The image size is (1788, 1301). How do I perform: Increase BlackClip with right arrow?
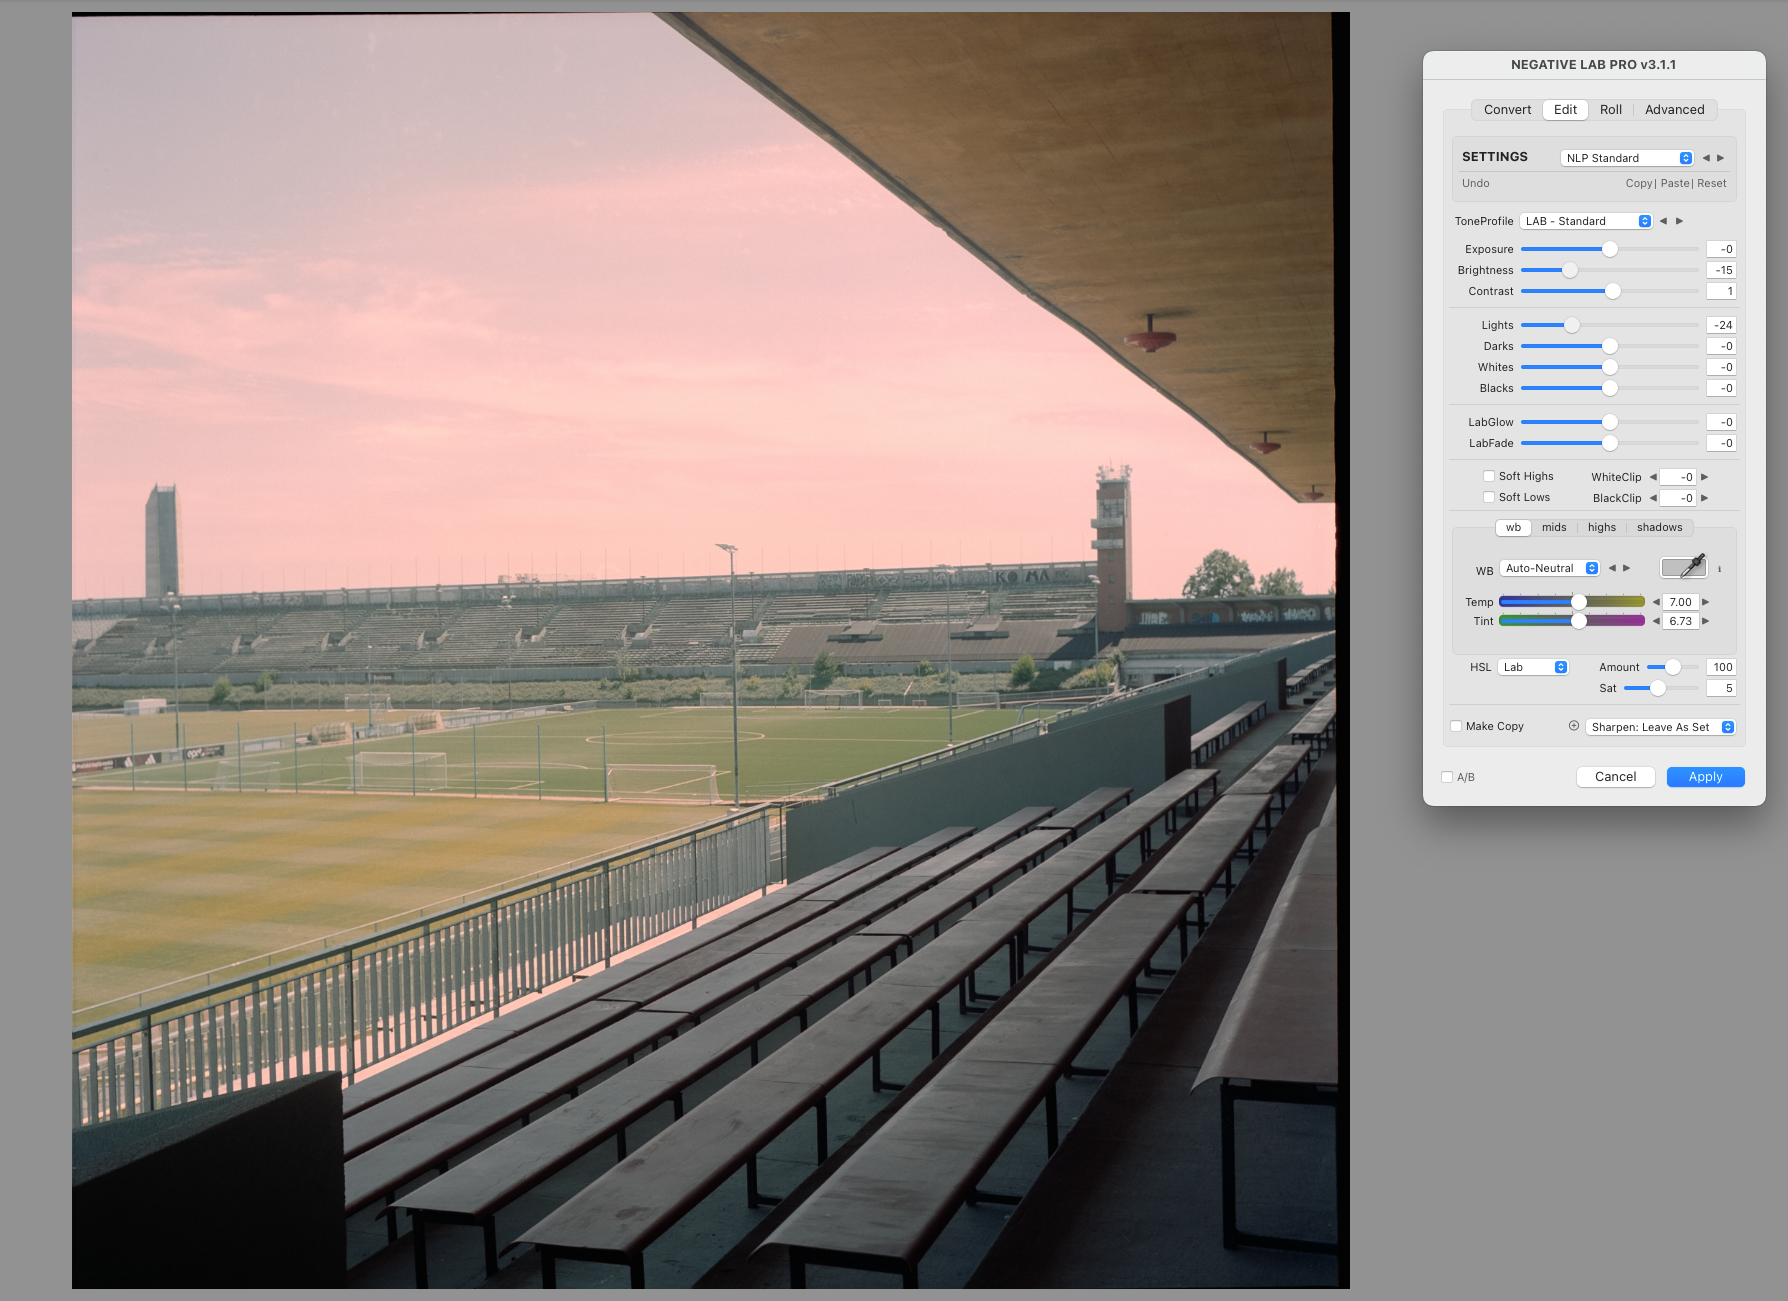(1705, 498)
